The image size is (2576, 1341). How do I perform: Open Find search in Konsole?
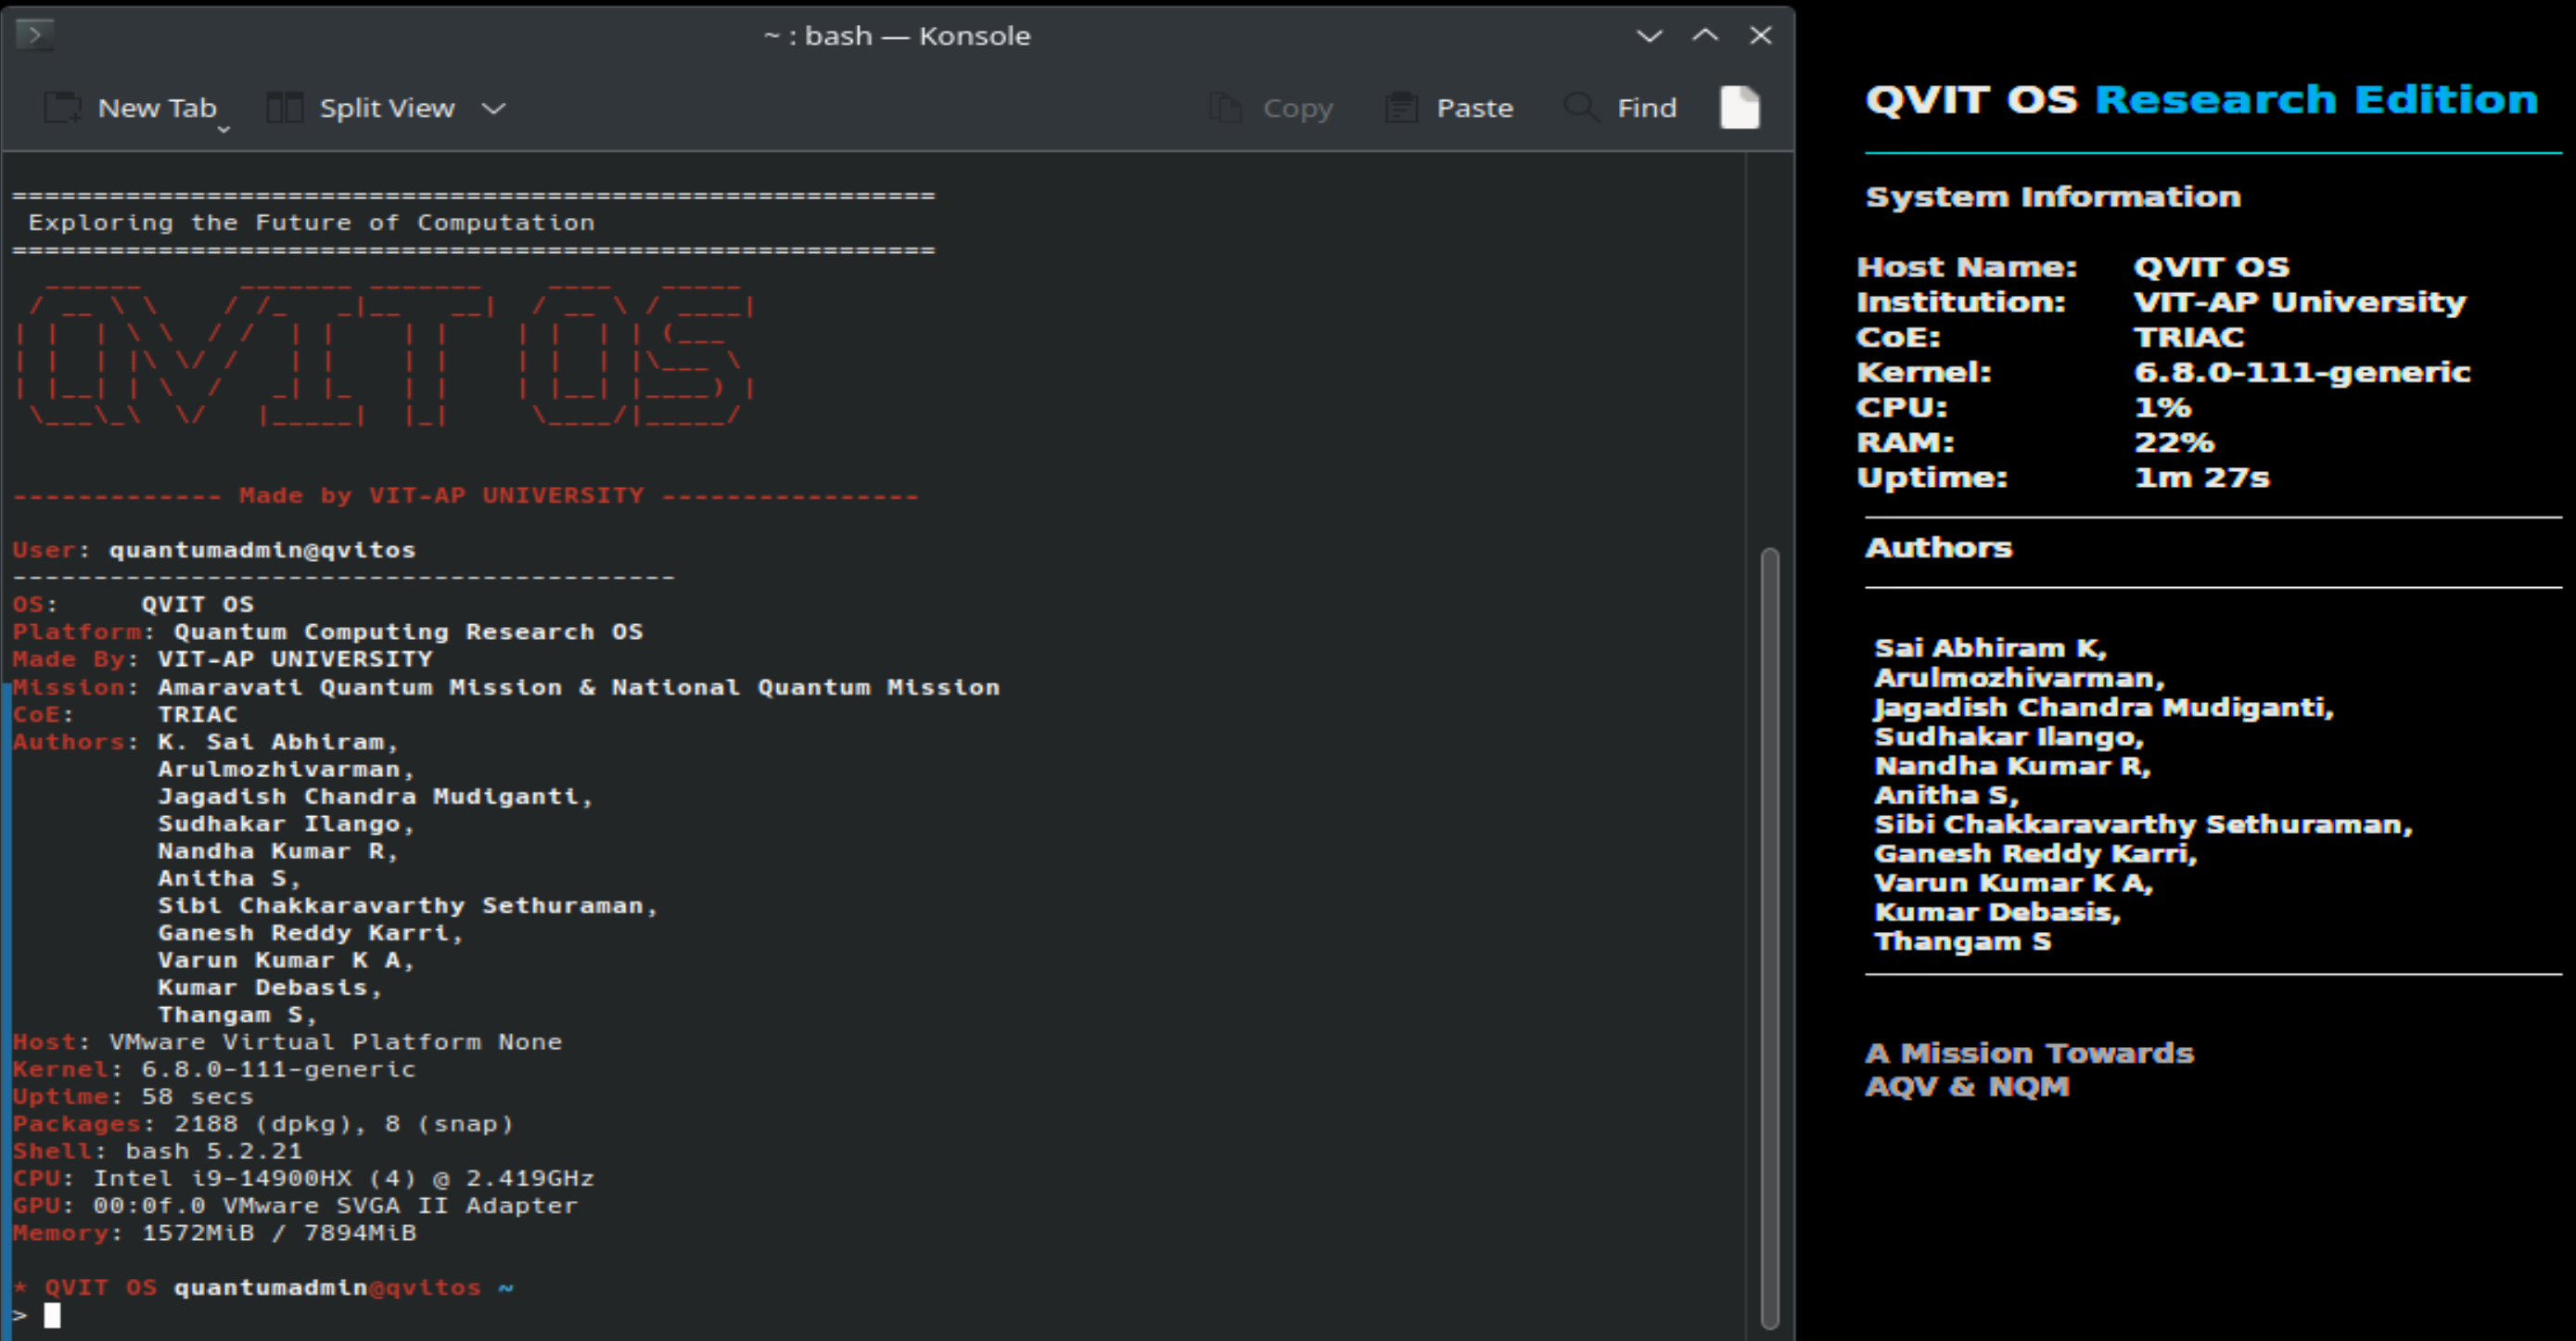tap(1620, 108)
